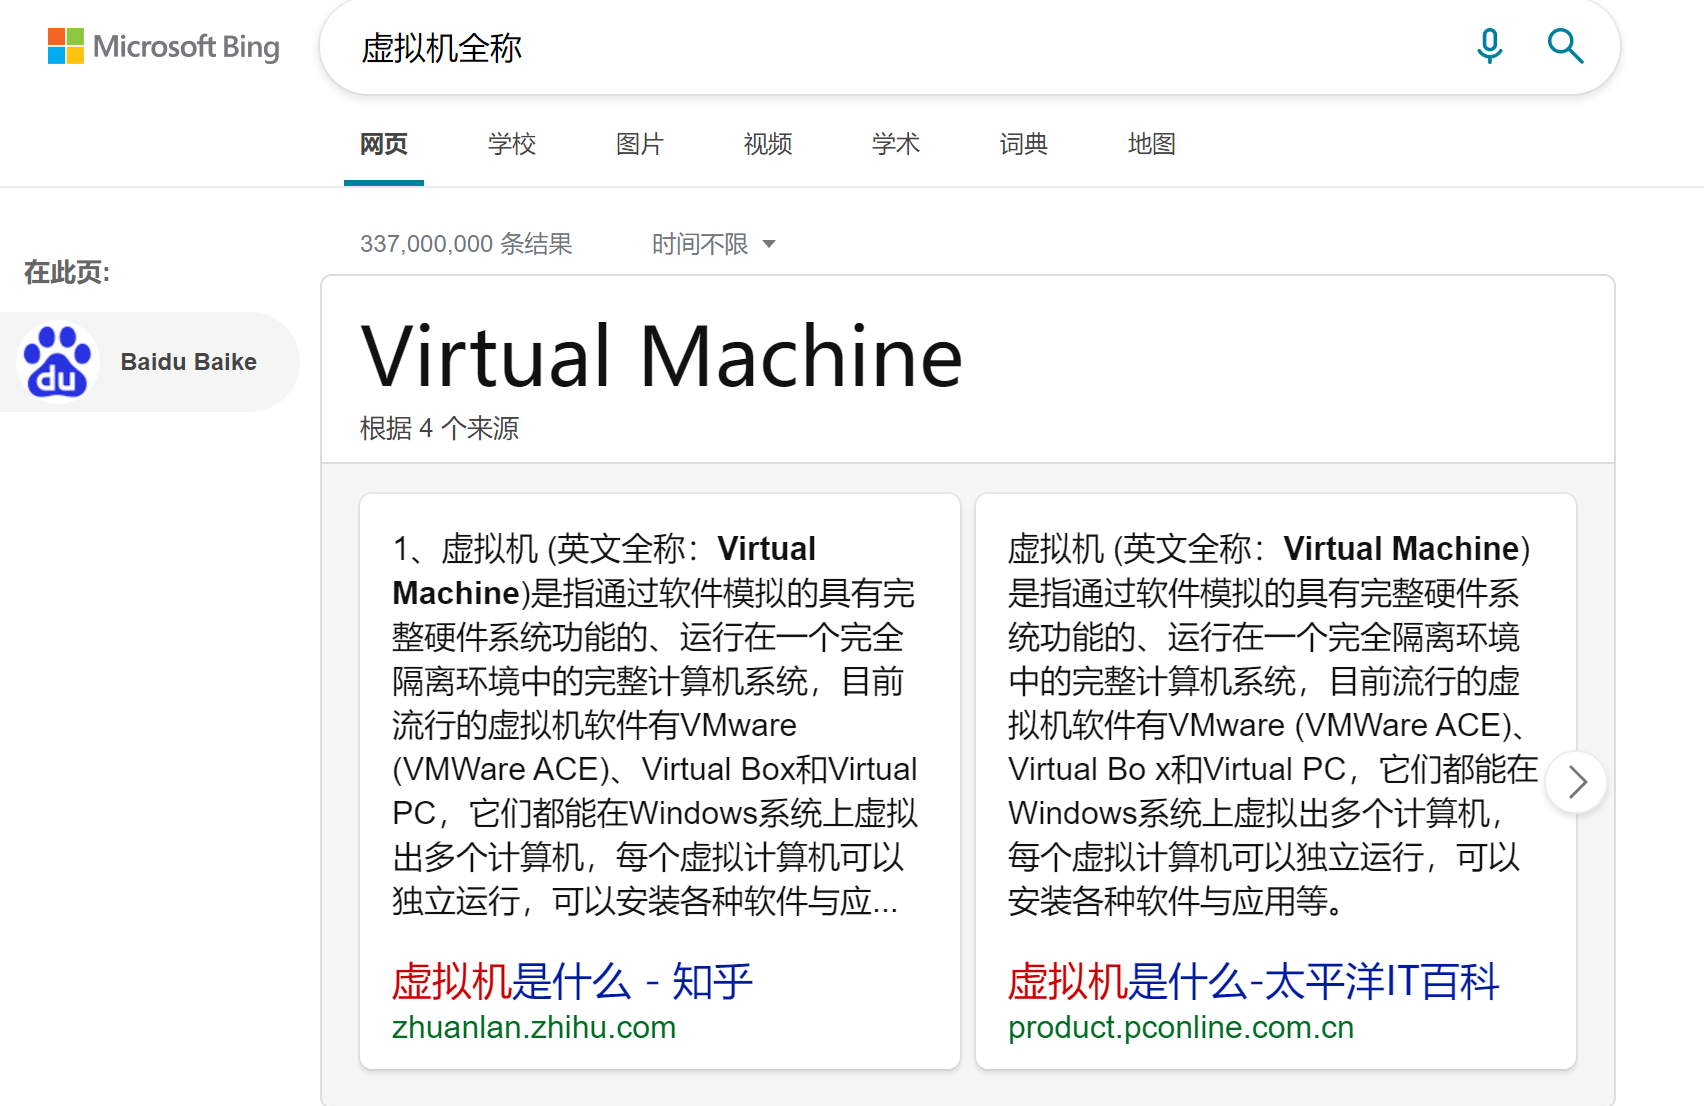Click the Virtual Machine answer heading
The height and width of the screenshot is (1106, 1704).
coord(661,356)
